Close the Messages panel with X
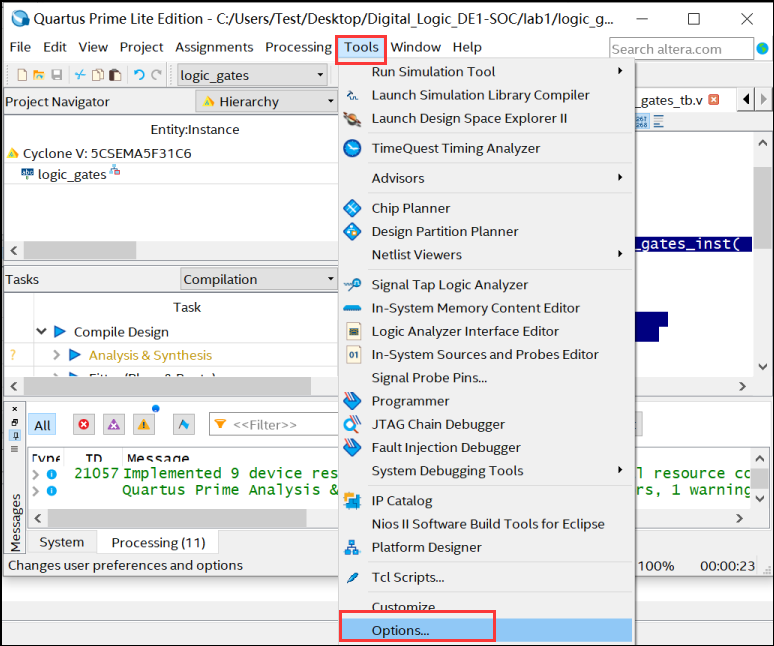 coord(15,409)
